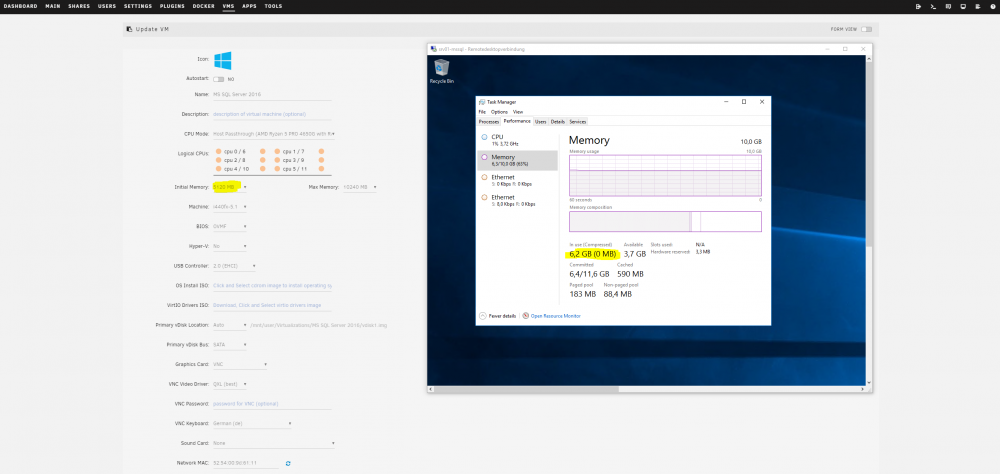Click the Network MAC refresh icon
1000x474 pixels.
point(288,463)
